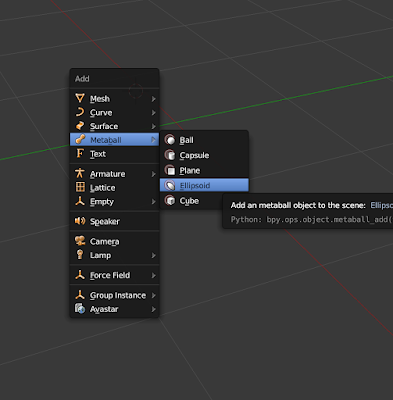This screenshot has height=400, width=393.
Task: Click the Plane metaball icon
Action: tap(170, 170)
